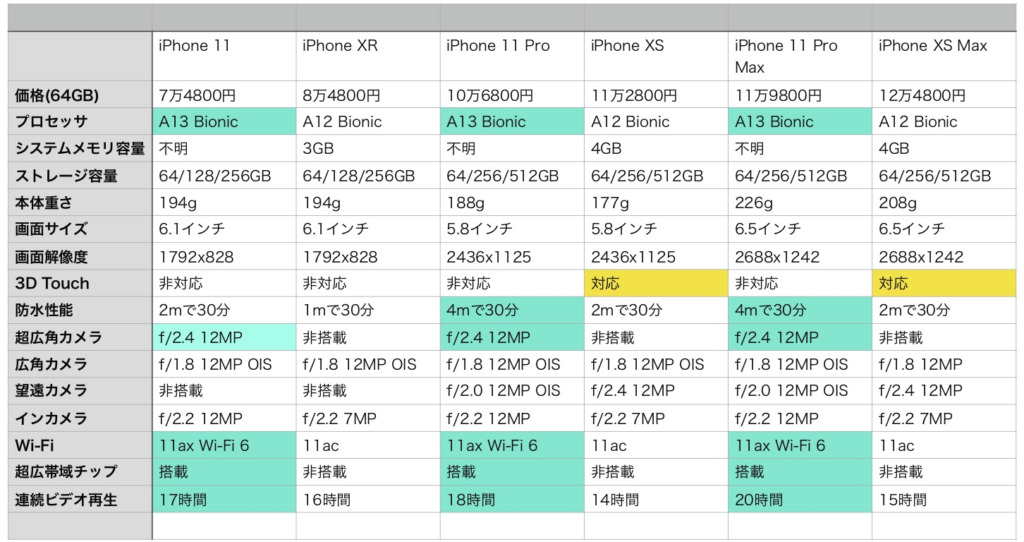This screenshot has height=542, width=1024.
Task: Select the 3GB memory cell
Action: (x=368, y=148)
